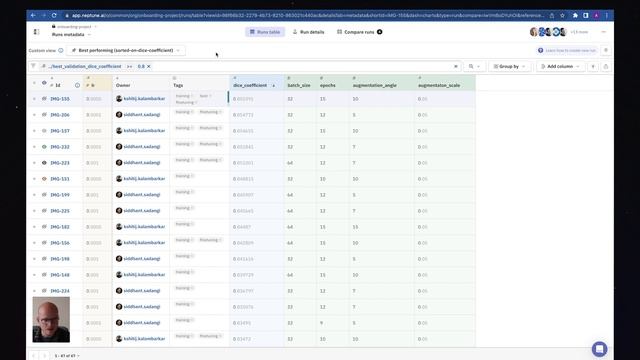Viewport: 640px width, 360px height.
Task: Open the Learn how to create new run link
Action: pos(567,50)
